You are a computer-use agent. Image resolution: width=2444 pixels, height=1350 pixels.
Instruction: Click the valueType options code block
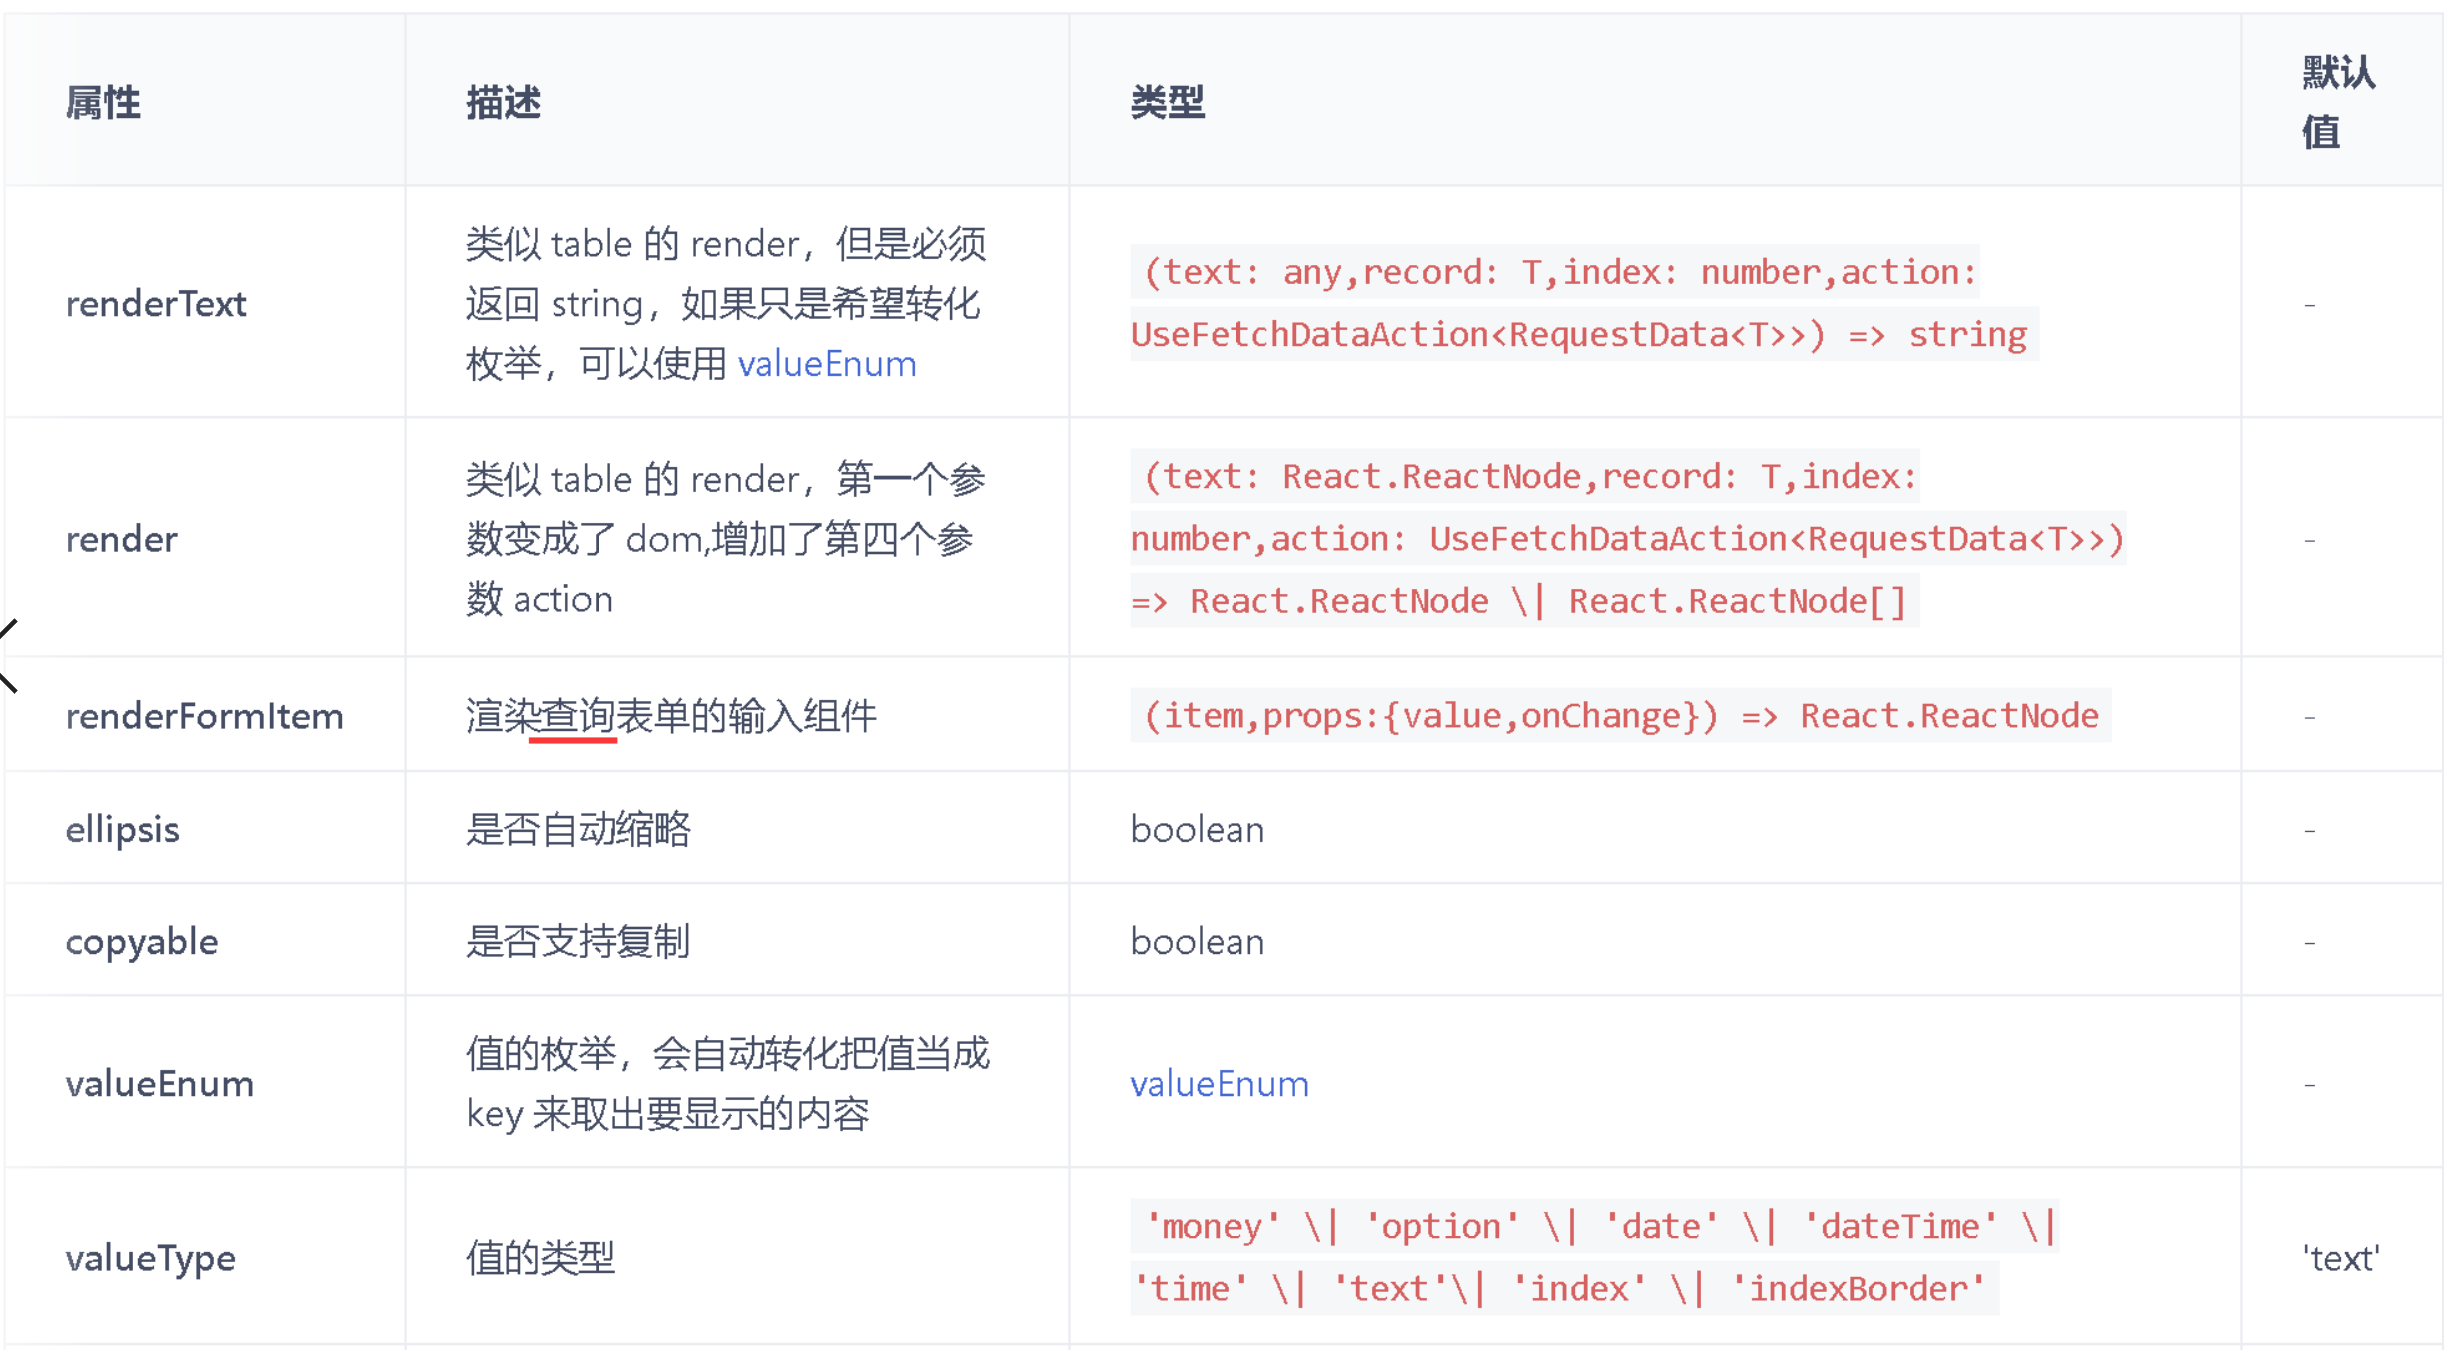tap(1590, 1258)
